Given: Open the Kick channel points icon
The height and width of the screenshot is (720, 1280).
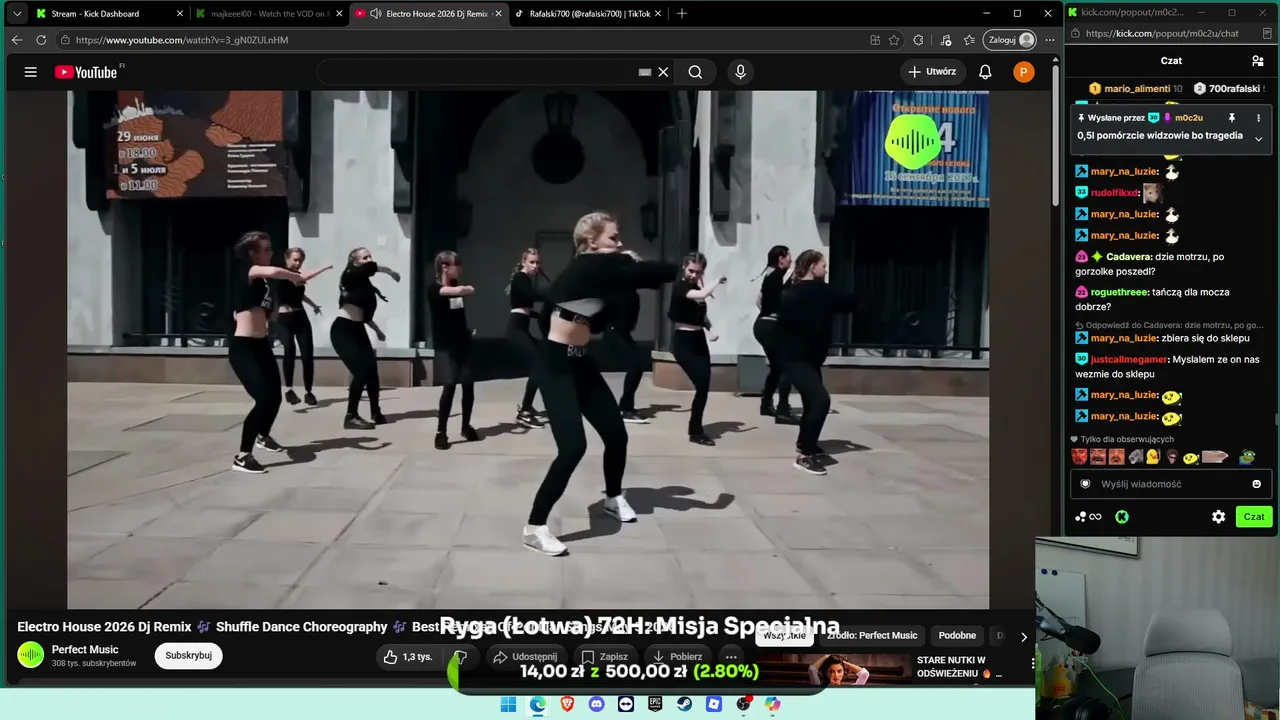Looking at the screenshot, I should [x=1088, y=517].
